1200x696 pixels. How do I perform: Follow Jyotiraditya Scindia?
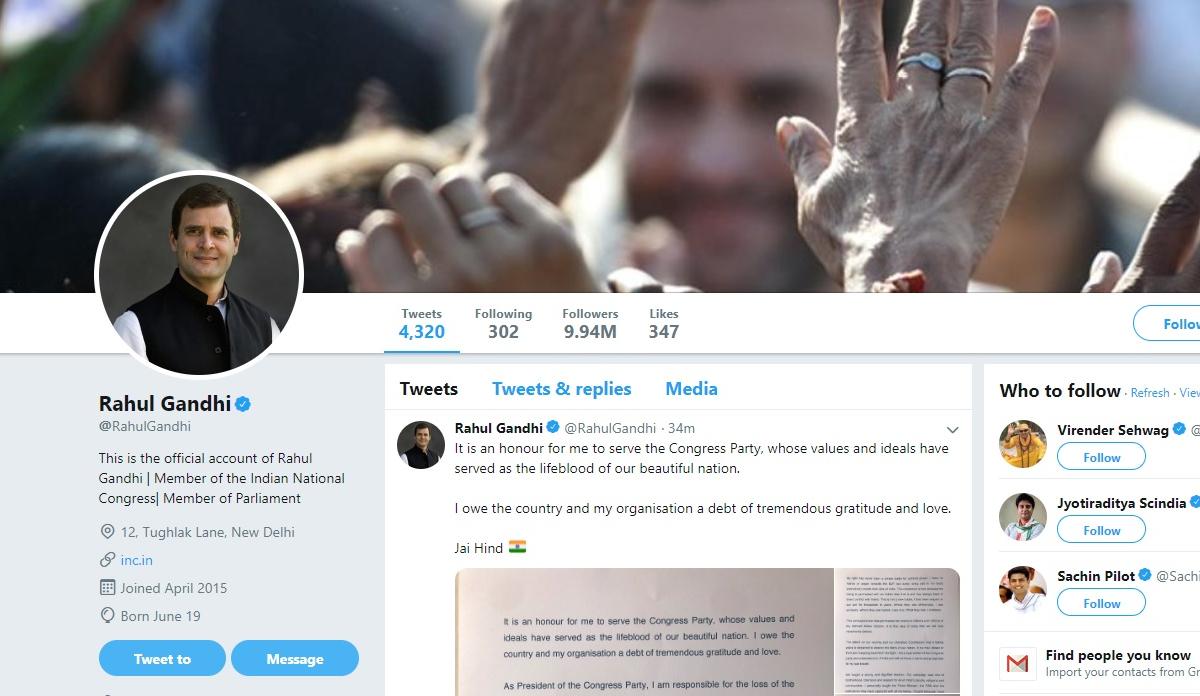coord(1101,530)
